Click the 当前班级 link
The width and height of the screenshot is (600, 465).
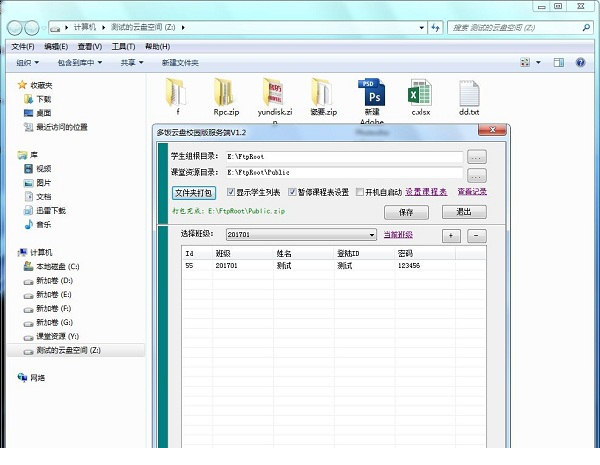pos(398,235)
